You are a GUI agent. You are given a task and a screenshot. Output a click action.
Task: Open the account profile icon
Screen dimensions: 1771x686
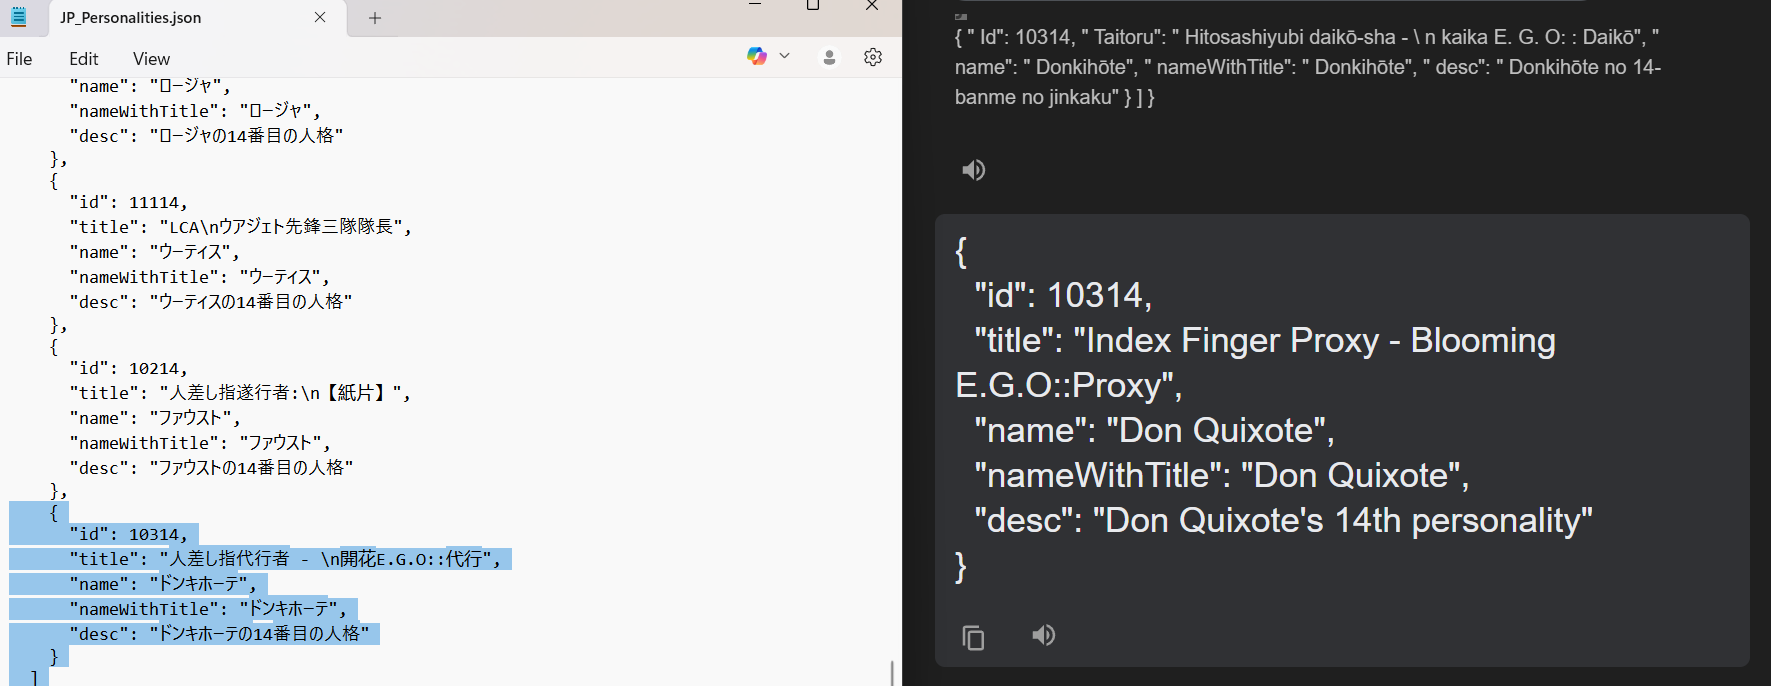[x=829, y=57]
